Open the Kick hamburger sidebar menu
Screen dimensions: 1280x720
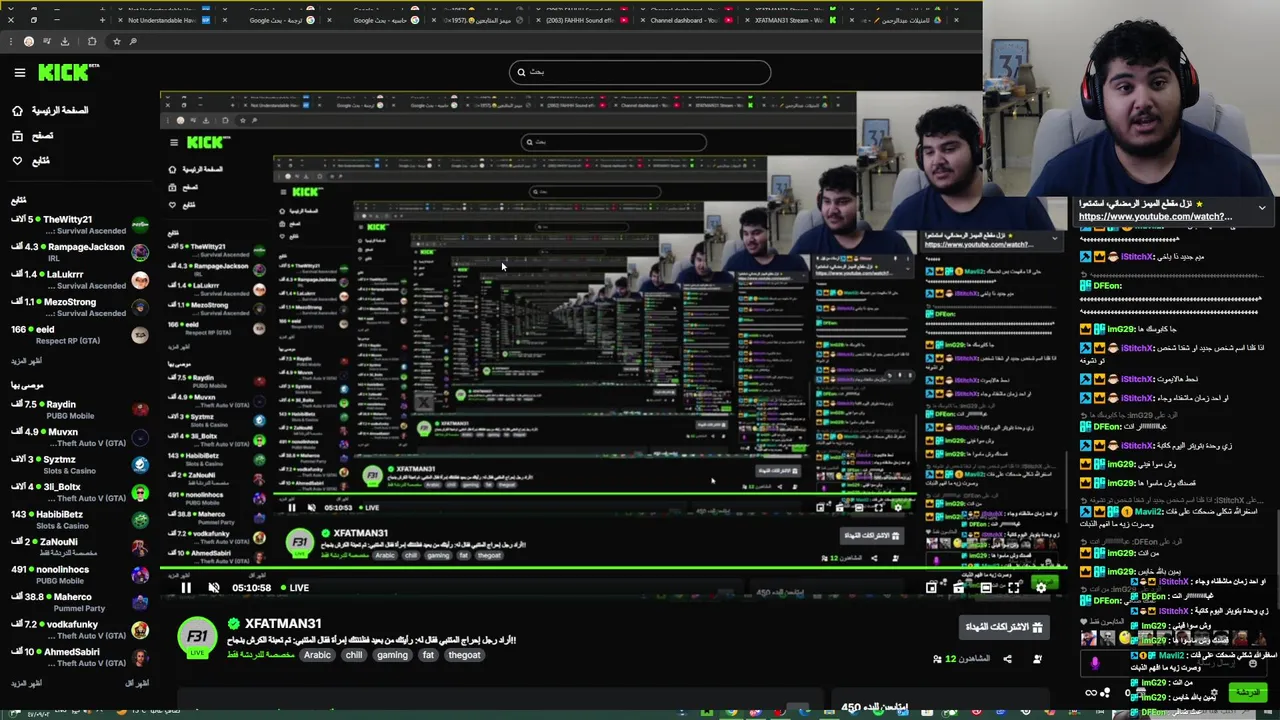click(19, 72)
